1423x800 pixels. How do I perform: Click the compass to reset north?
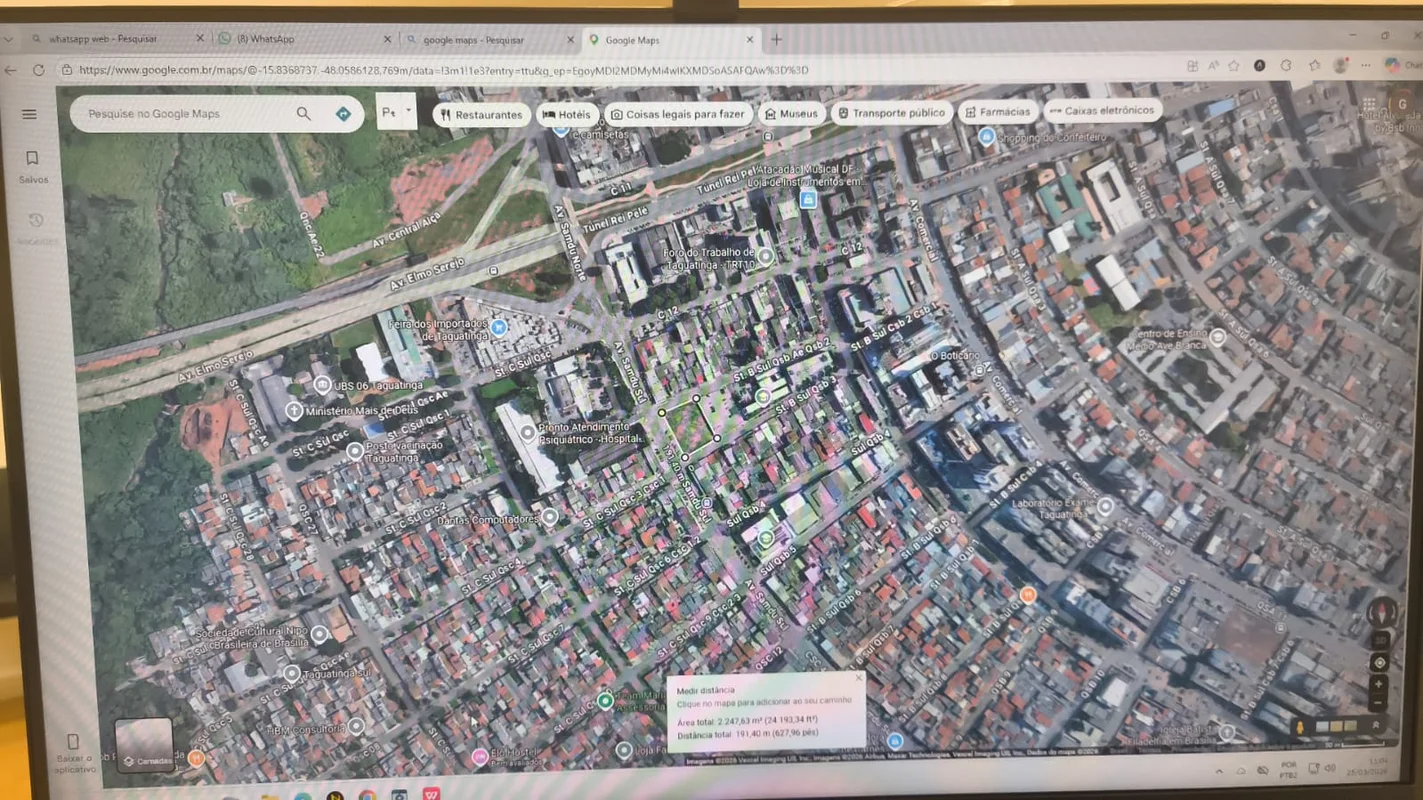click(x=1381, y=612)
